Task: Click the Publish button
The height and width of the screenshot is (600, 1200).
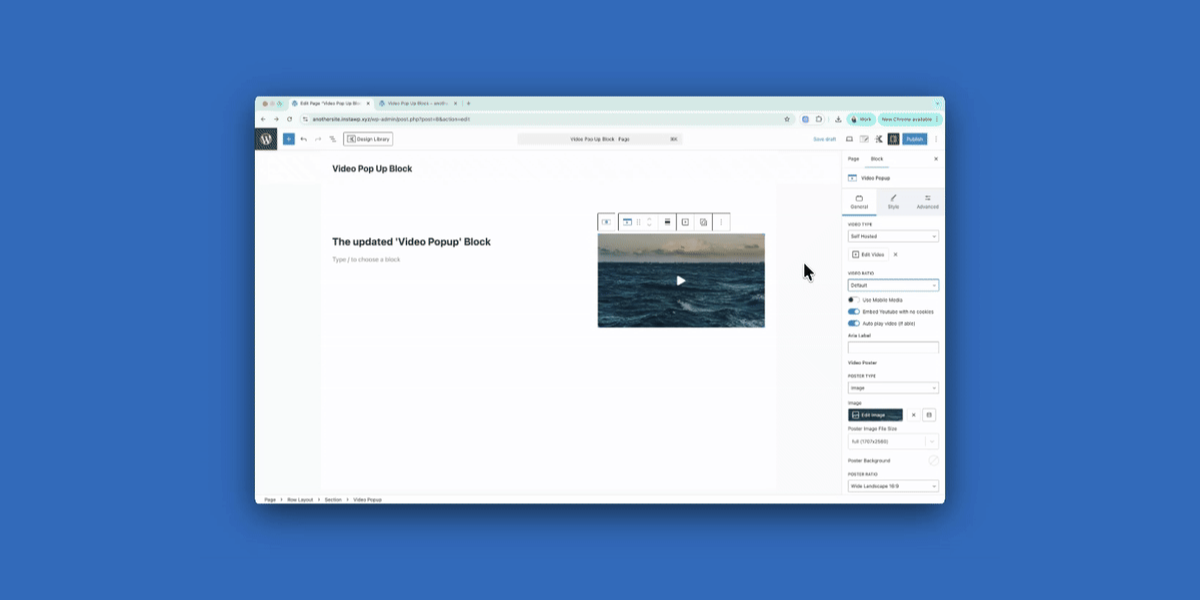Action: click(x=914, y=139)
